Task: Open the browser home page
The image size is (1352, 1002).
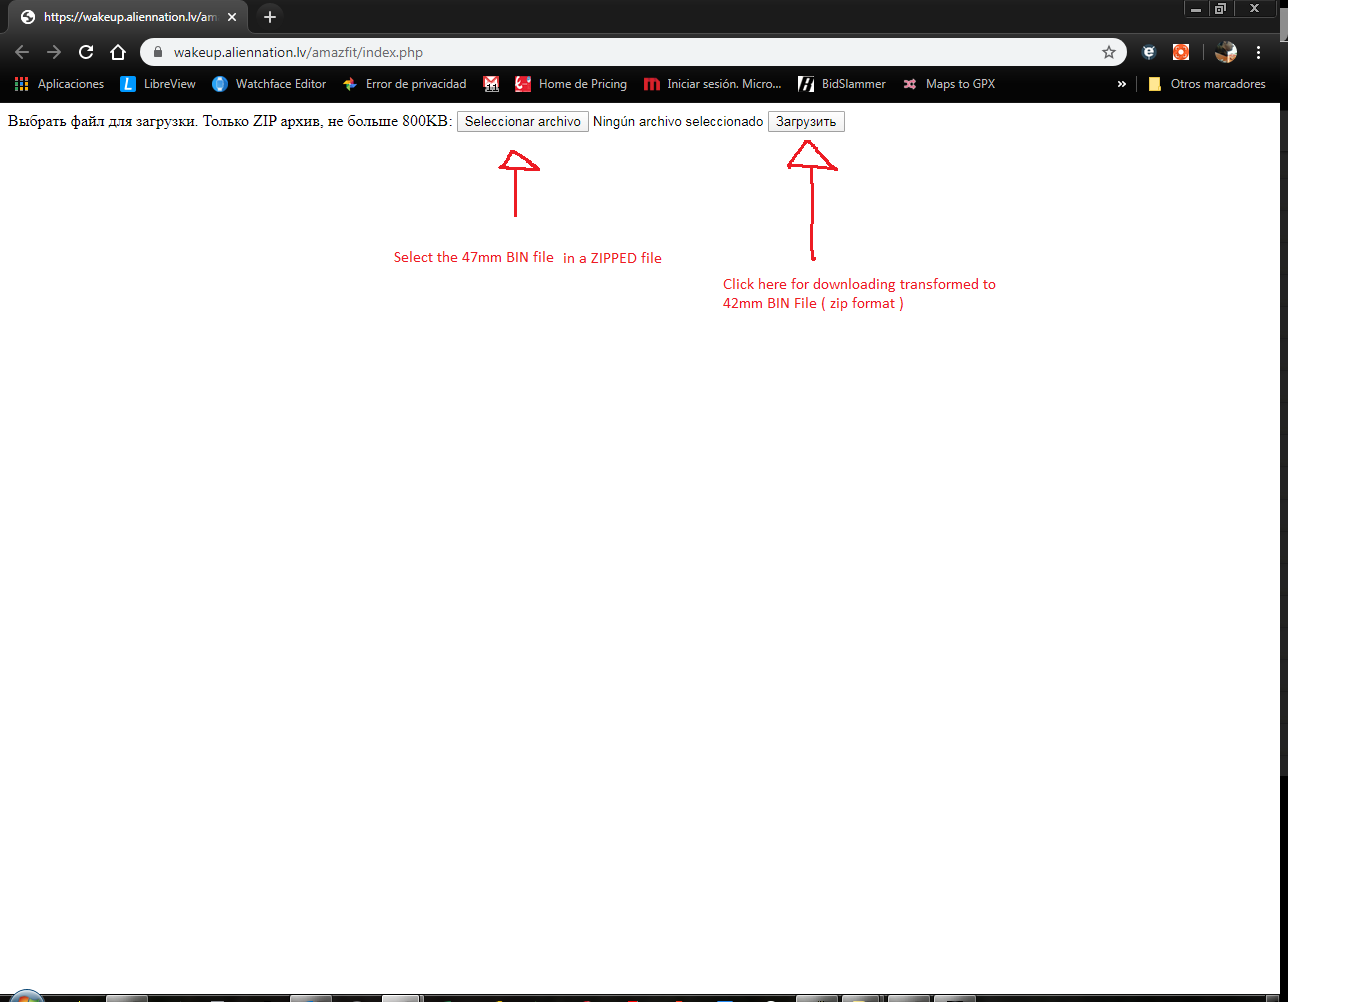Action: 118,52
